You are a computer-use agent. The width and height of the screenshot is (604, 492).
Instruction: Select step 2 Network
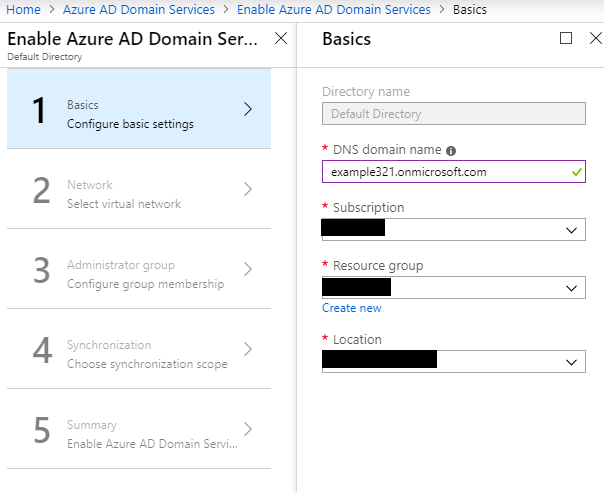click(139, 189)
